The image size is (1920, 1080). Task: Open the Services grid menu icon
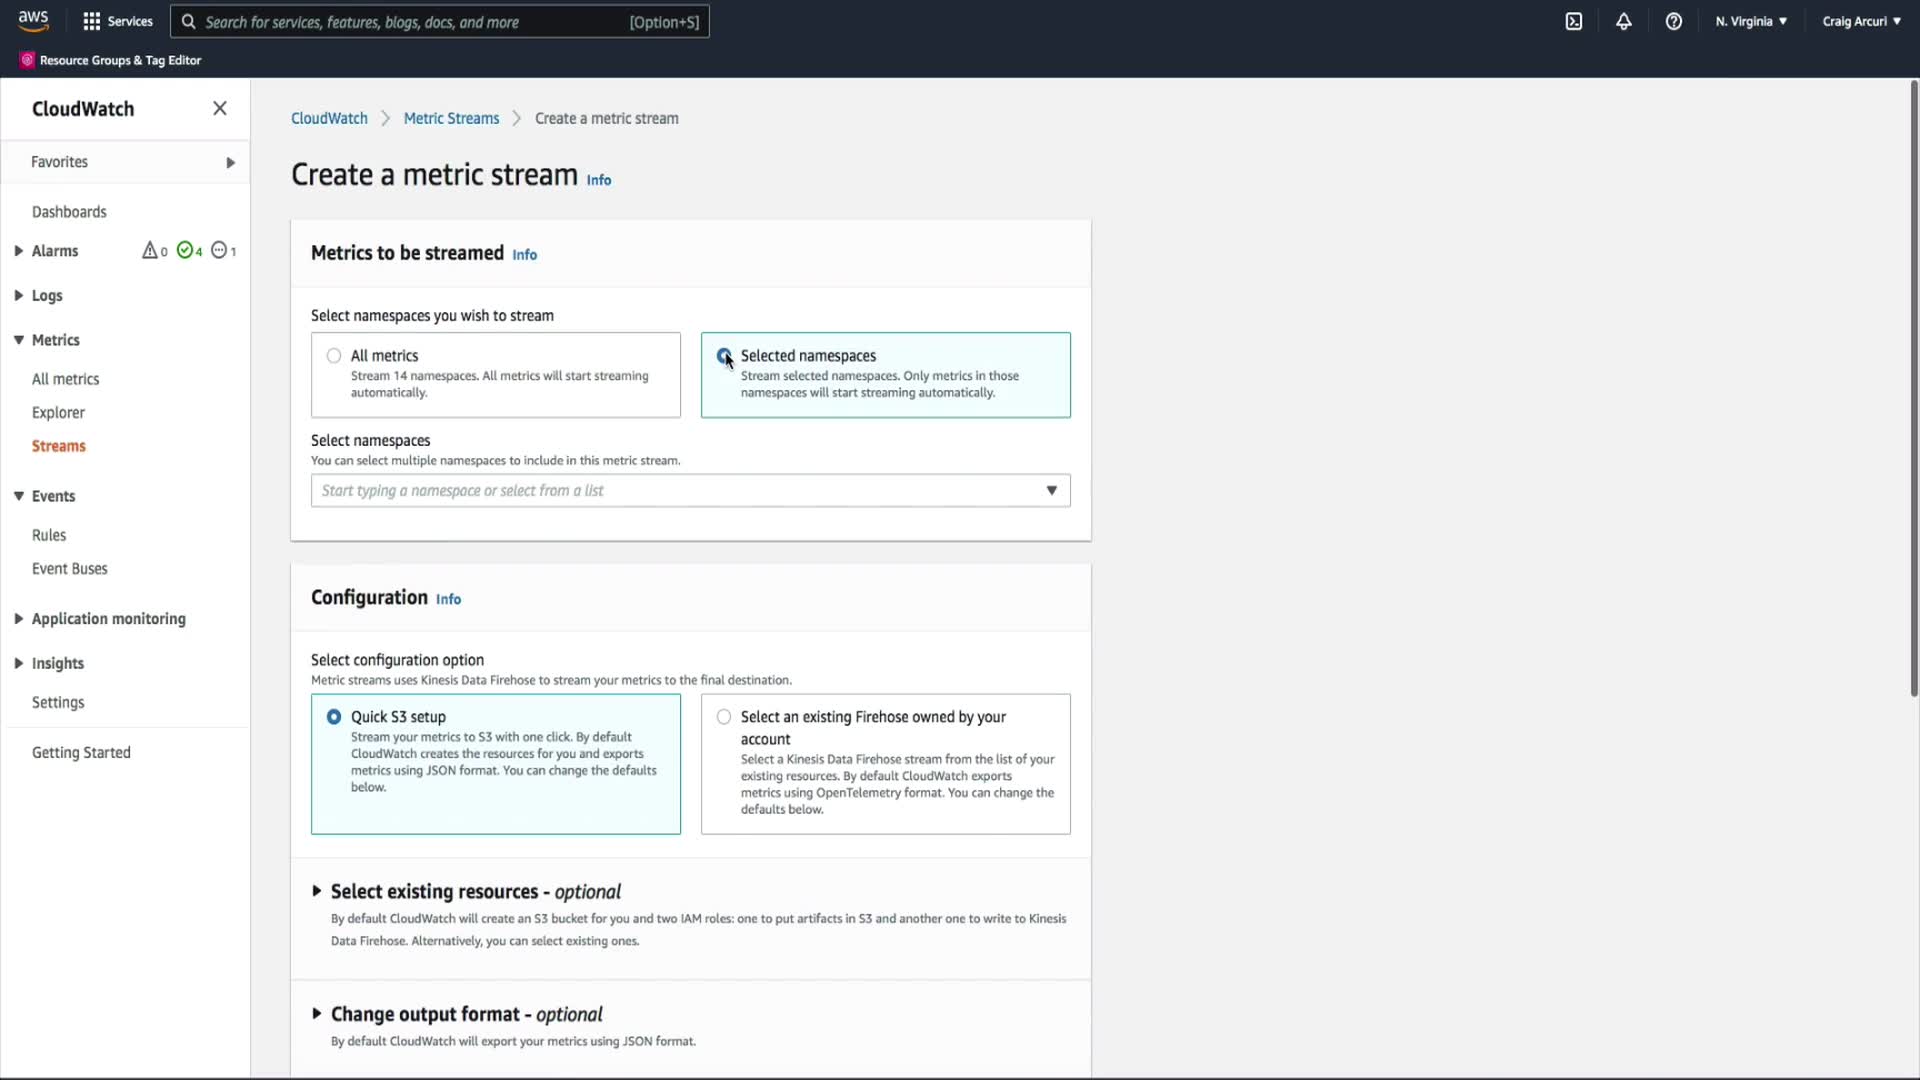point(92,21)
